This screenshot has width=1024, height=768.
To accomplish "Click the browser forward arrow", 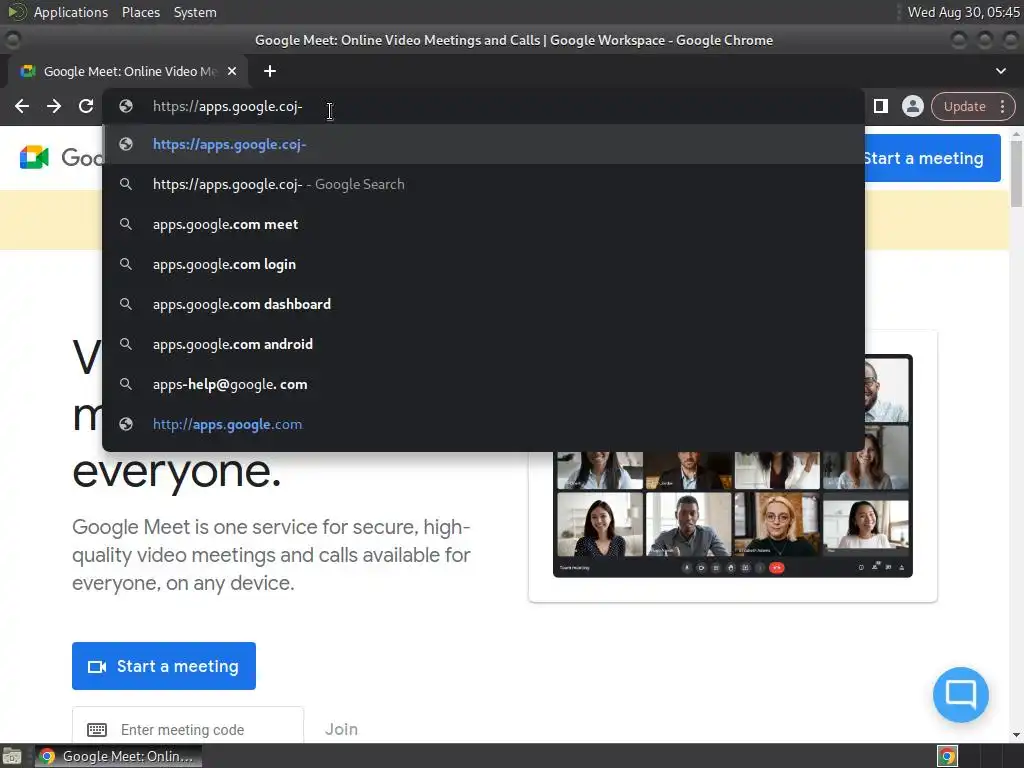I will coord(54,106).
